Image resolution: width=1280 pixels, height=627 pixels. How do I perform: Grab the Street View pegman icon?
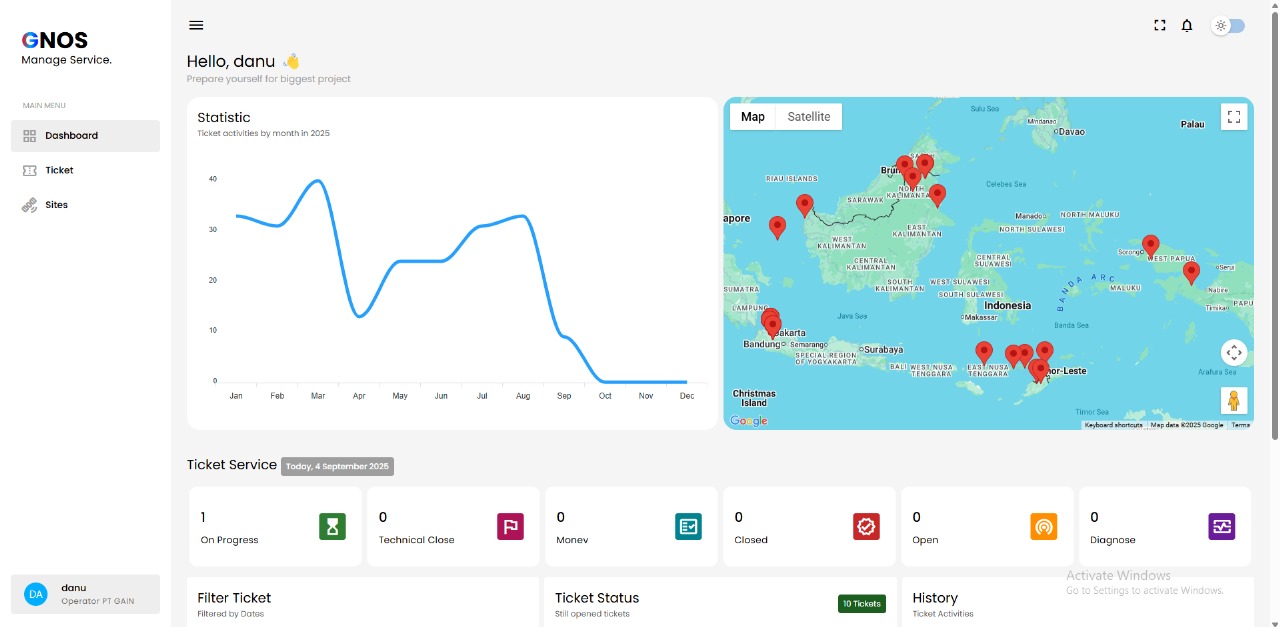click(1234, 400)
